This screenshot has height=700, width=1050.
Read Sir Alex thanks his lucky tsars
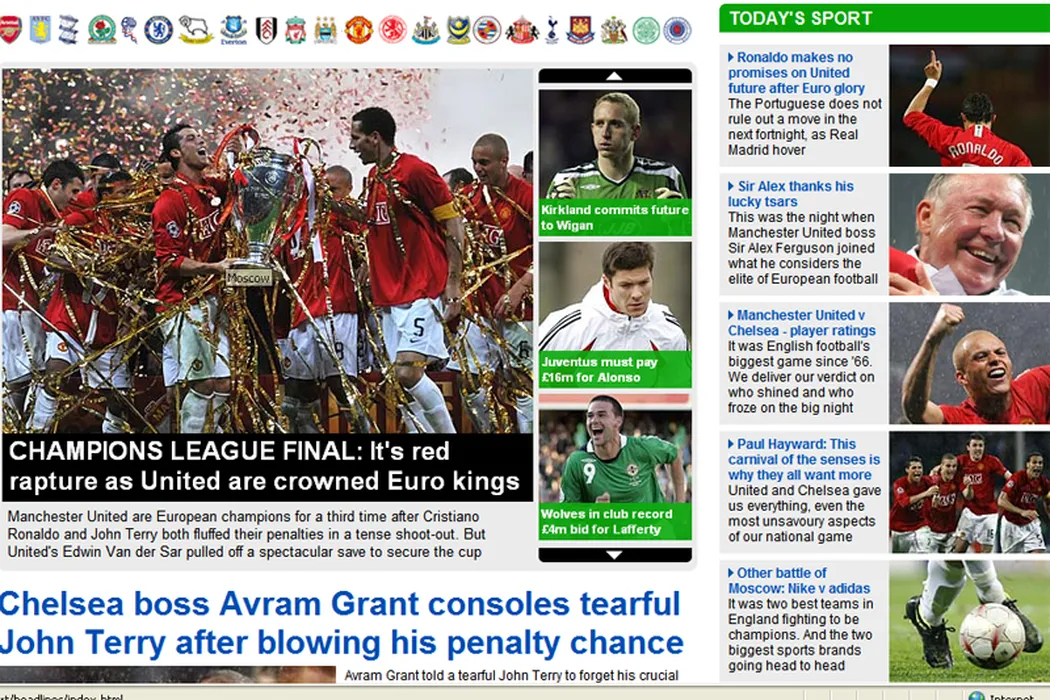tap(791, 194)
